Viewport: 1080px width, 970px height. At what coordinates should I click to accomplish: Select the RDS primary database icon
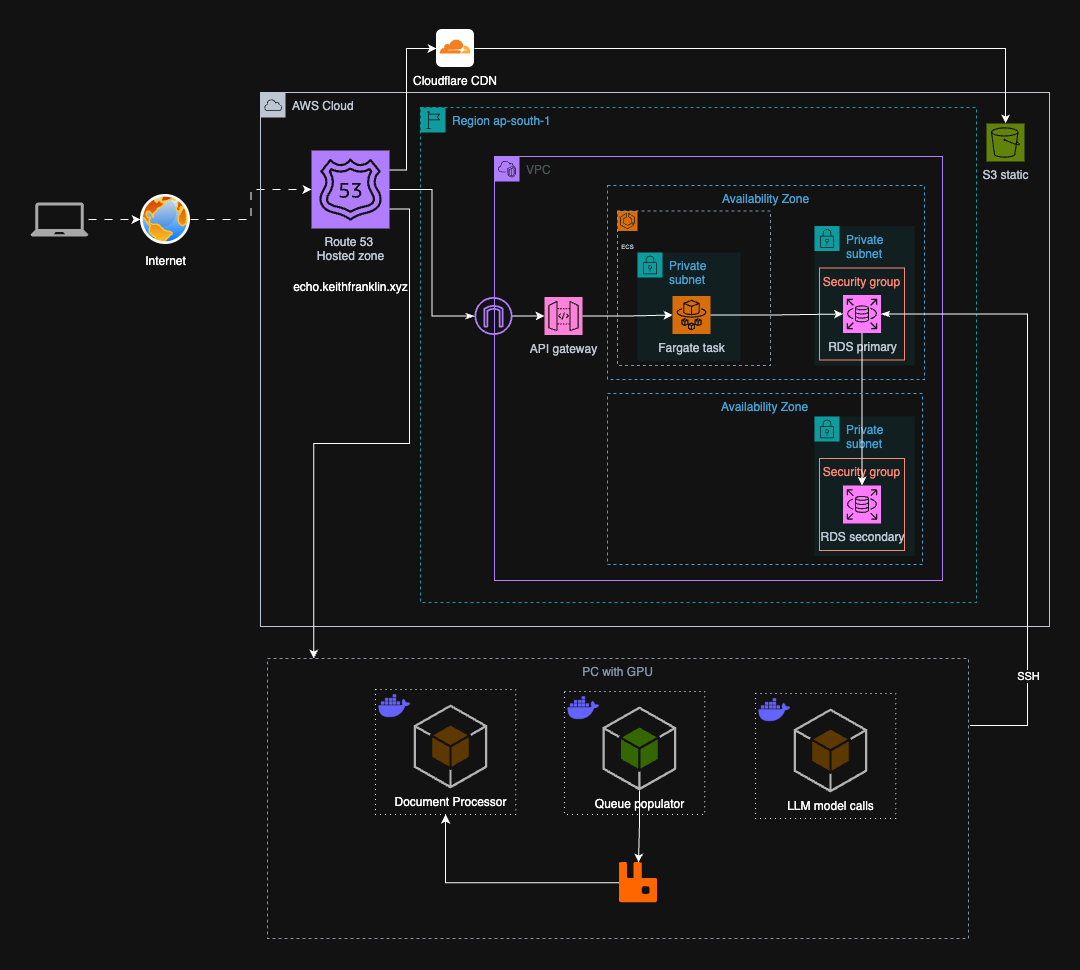[x=861, y=315]
